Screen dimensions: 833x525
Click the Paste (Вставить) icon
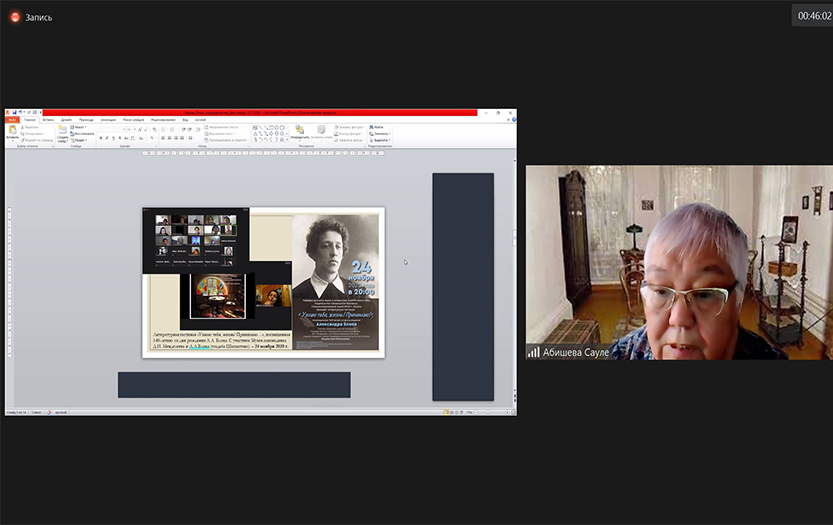(13, 131)
